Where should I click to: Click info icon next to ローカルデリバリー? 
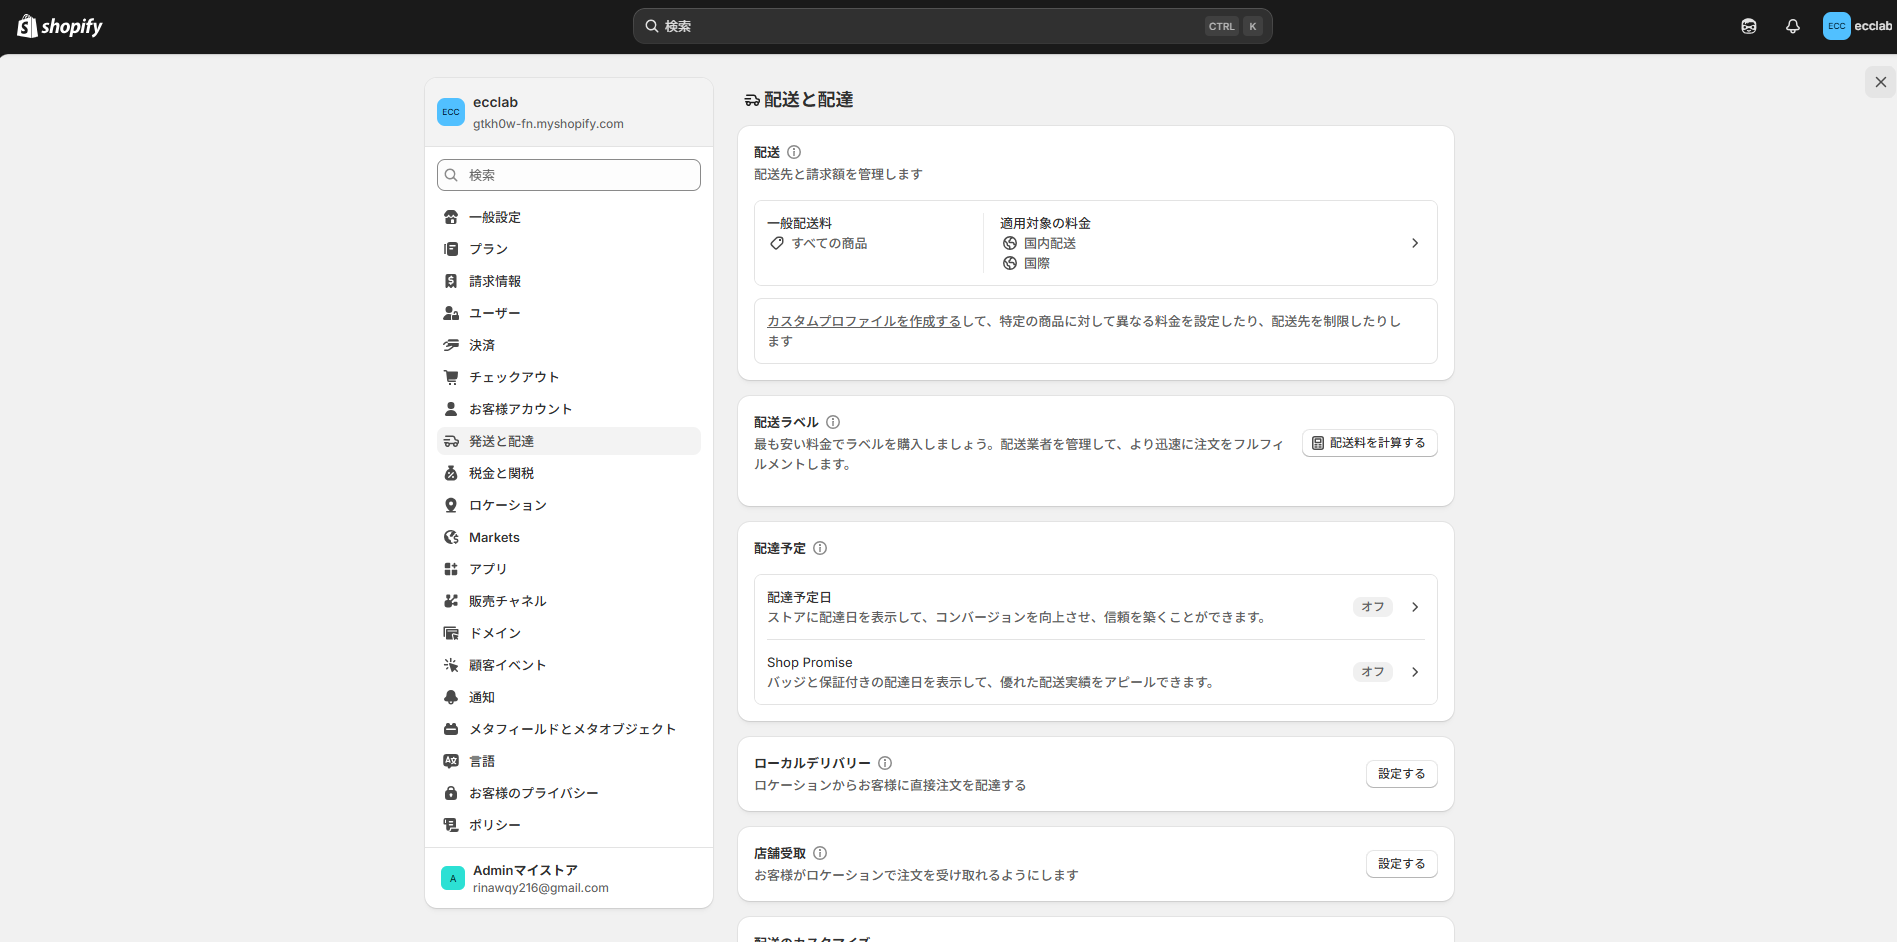tap(885, 763)
